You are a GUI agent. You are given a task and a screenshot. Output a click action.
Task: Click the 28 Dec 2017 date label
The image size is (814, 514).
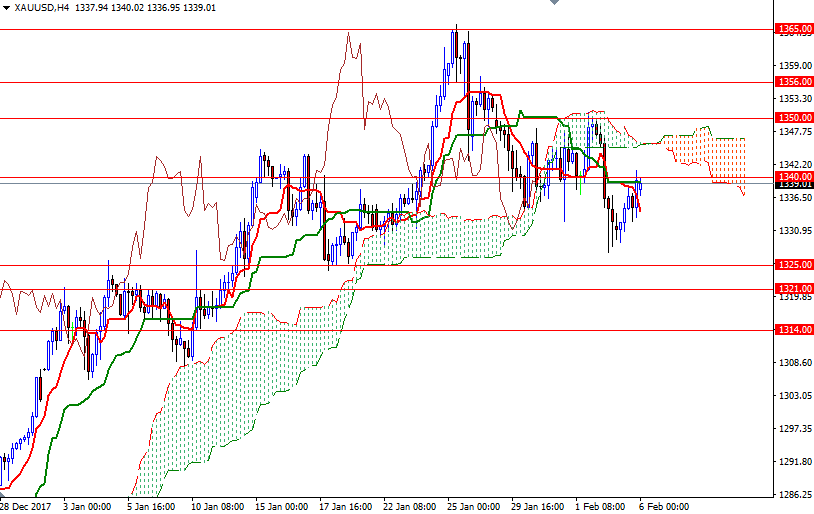point(24,506)
